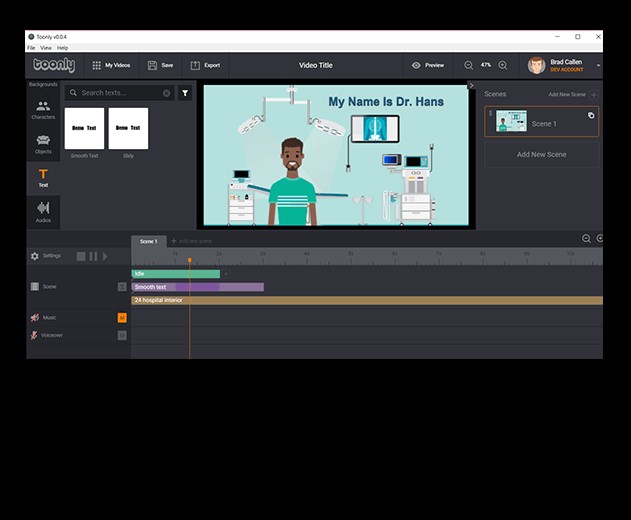The image size is (631, 520).
Task: Toggle the Scene track lock button
Action: point(122,287)
